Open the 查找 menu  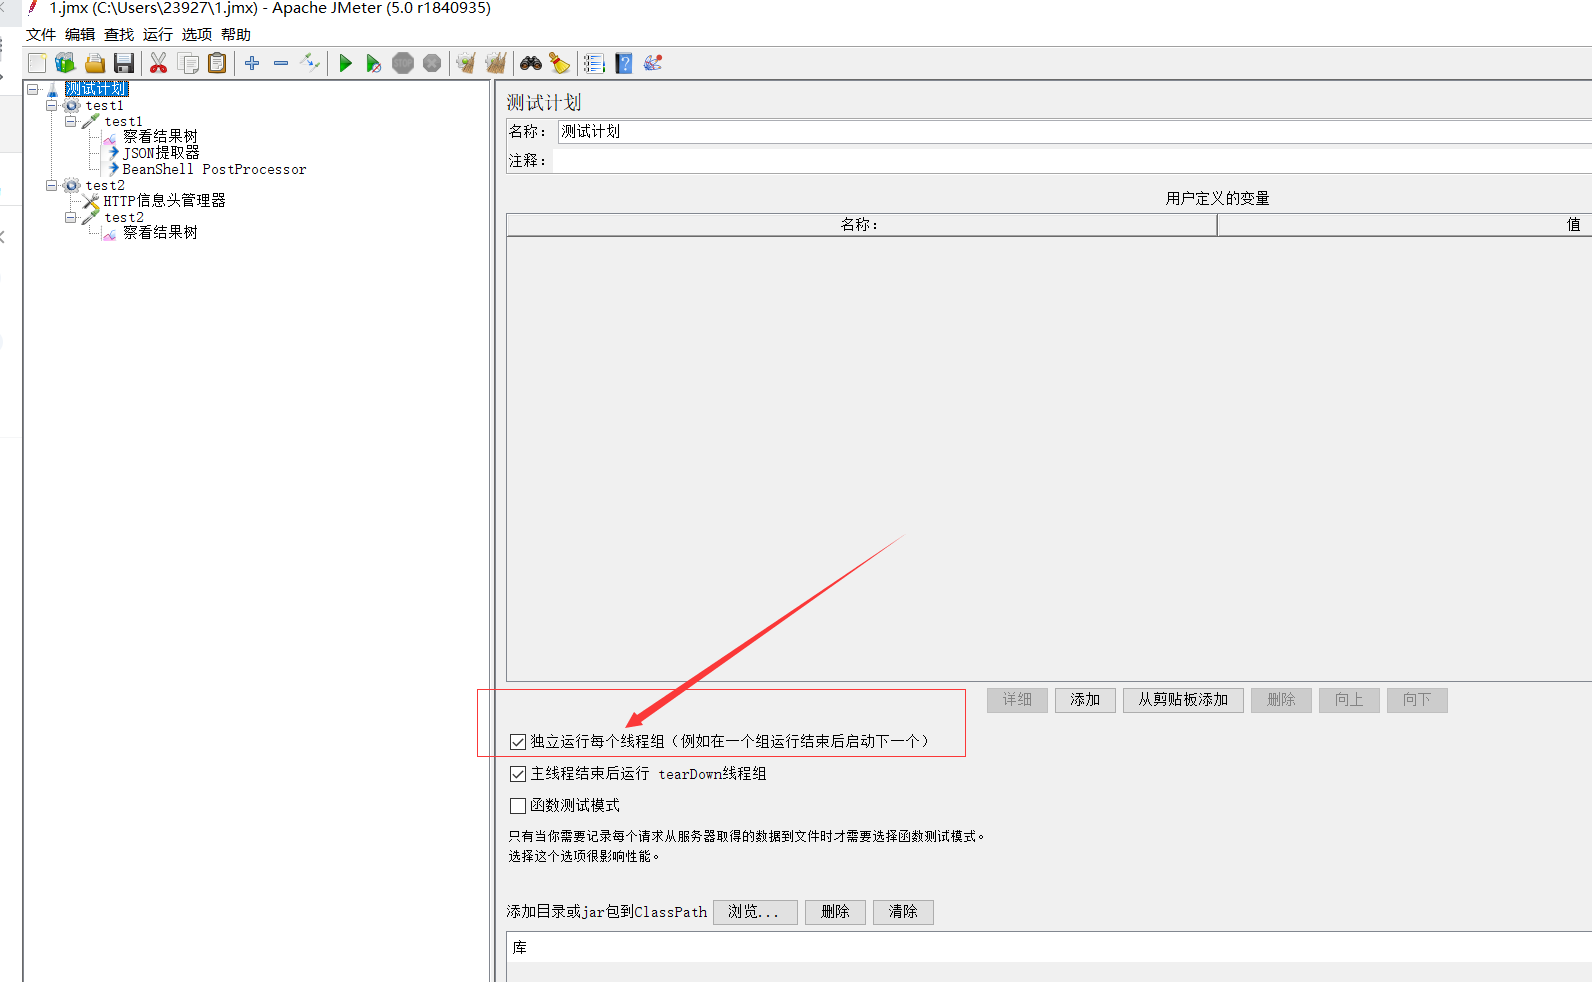tap(119, 34)
